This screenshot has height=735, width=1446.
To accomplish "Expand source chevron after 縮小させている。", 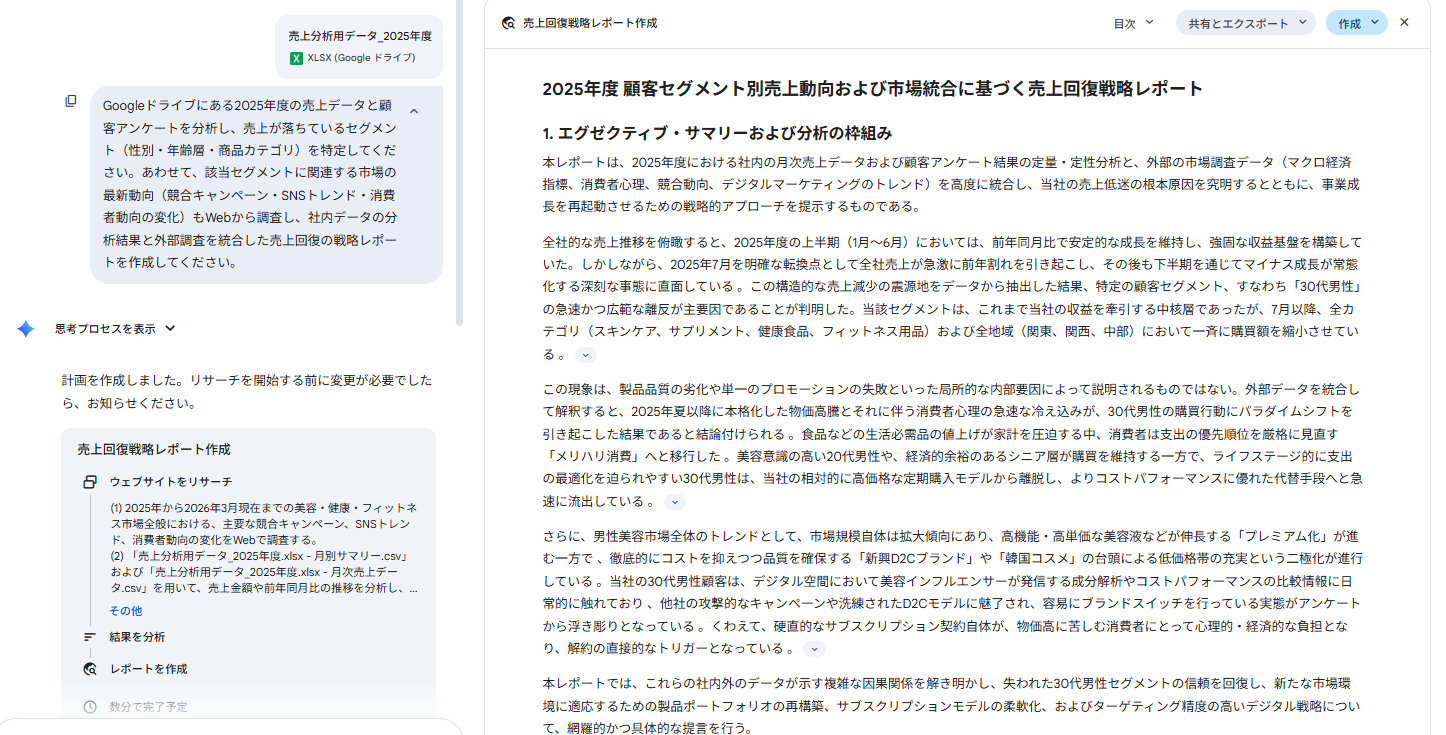I will point(586,355).
